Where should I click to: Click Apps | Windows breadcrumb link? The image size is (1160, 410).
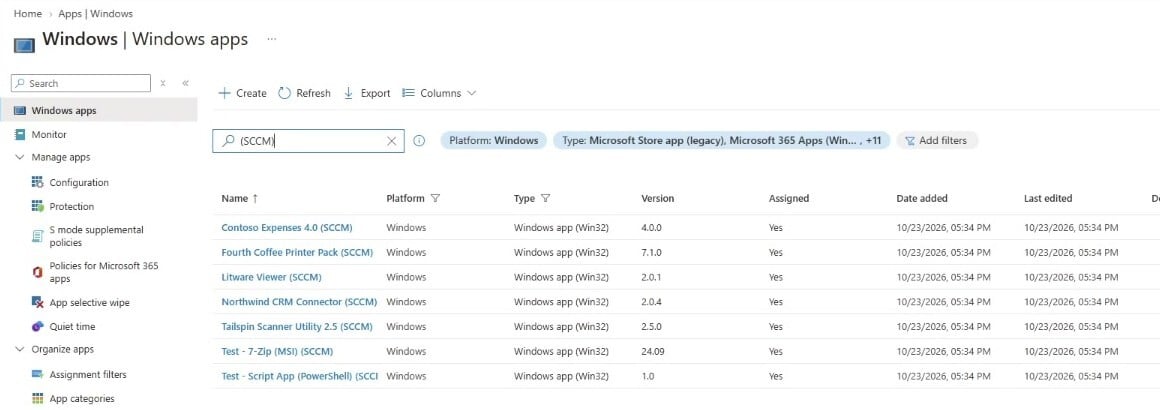coord(95,14)
